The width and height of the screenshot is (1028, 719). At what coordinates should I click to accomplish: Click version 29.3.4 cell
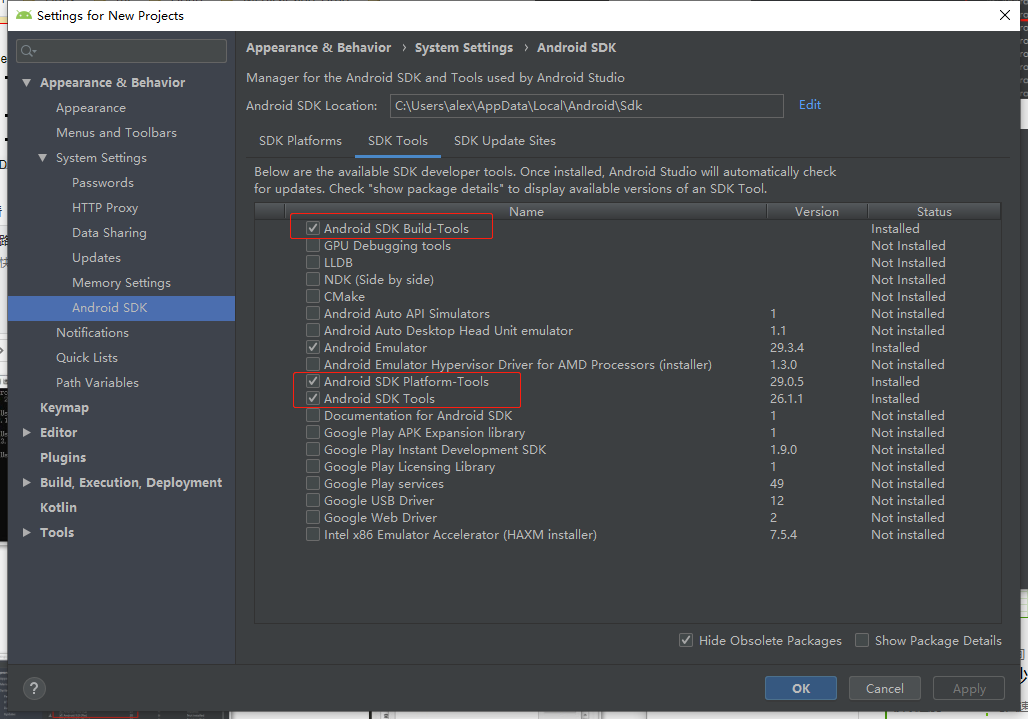click(787, 347)
